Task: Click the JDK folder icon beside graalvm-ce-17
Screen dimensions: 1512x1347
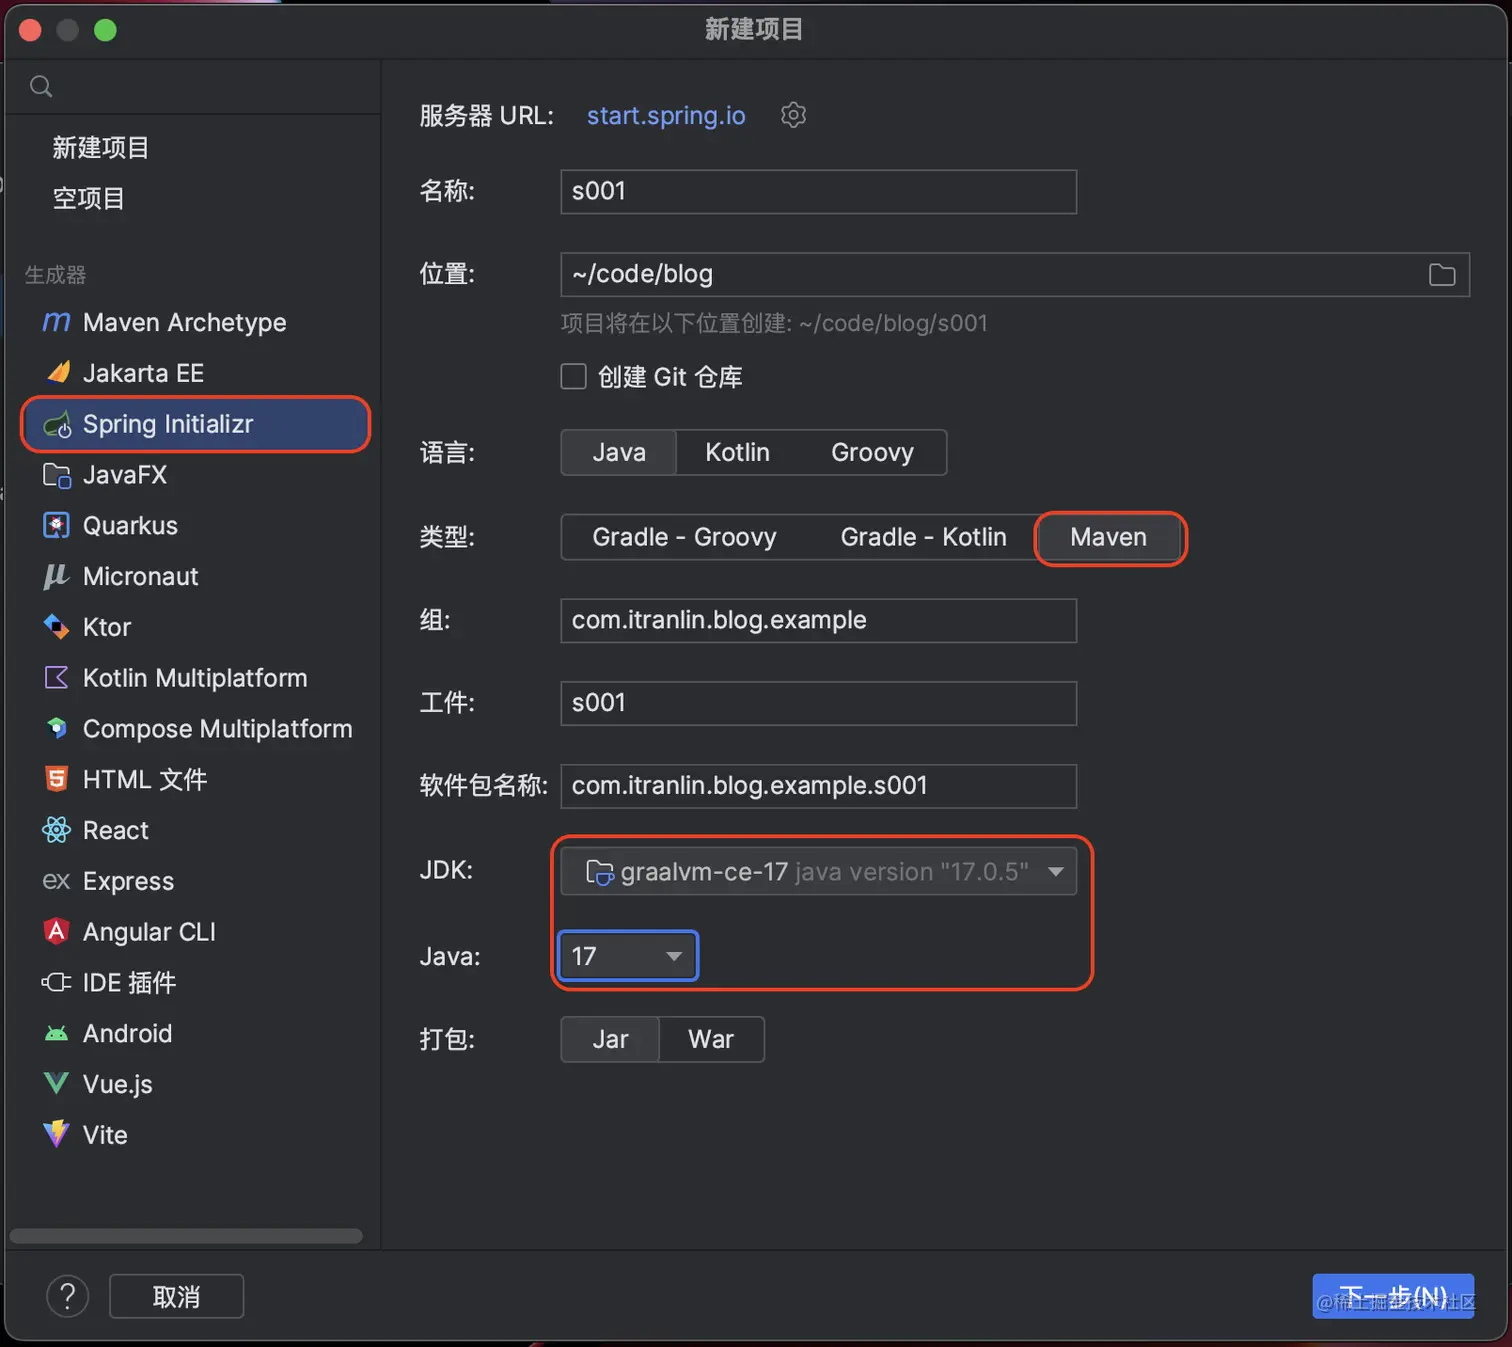Action: click(599, 872)
